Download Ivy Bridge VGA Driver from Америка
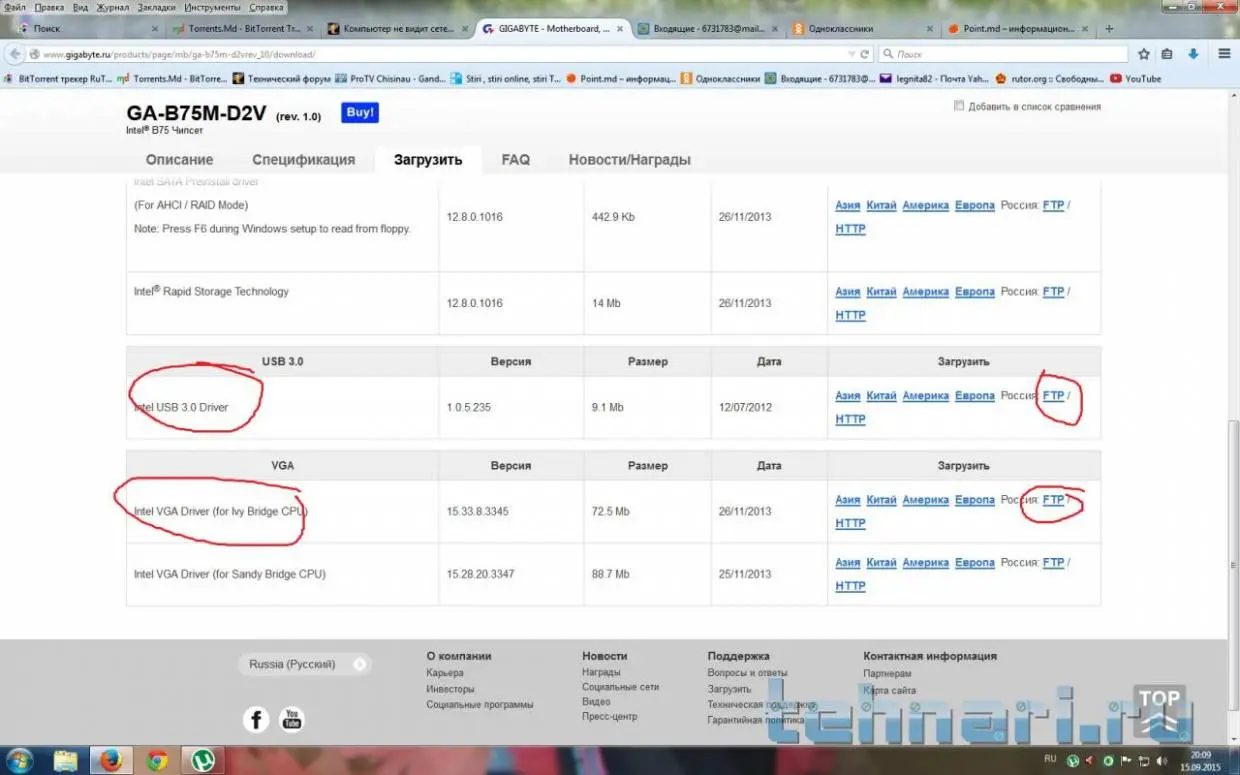The width and height of the screenshot is (1240, 775). (925, 500)
